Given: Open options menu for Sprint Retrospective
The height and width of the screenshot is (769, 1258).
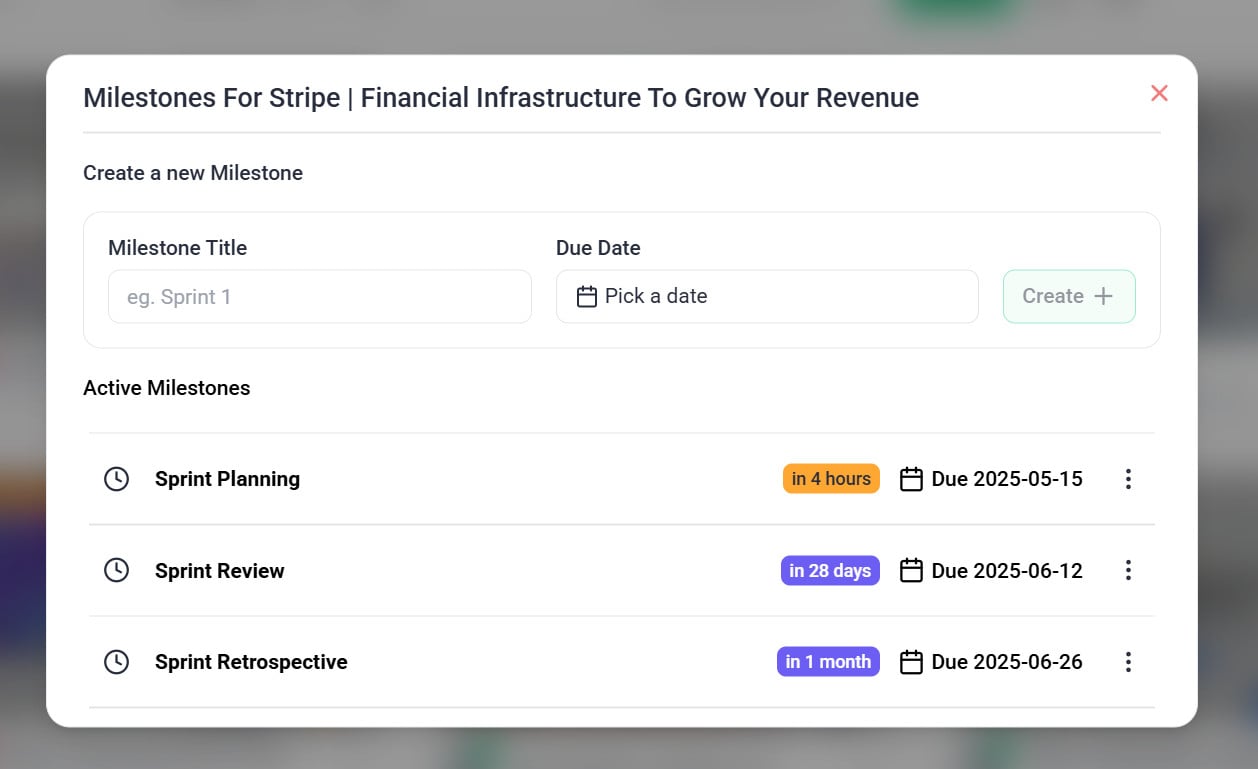Looking at the screenshot, I should pyautogui.click(x=1128, y=662).
